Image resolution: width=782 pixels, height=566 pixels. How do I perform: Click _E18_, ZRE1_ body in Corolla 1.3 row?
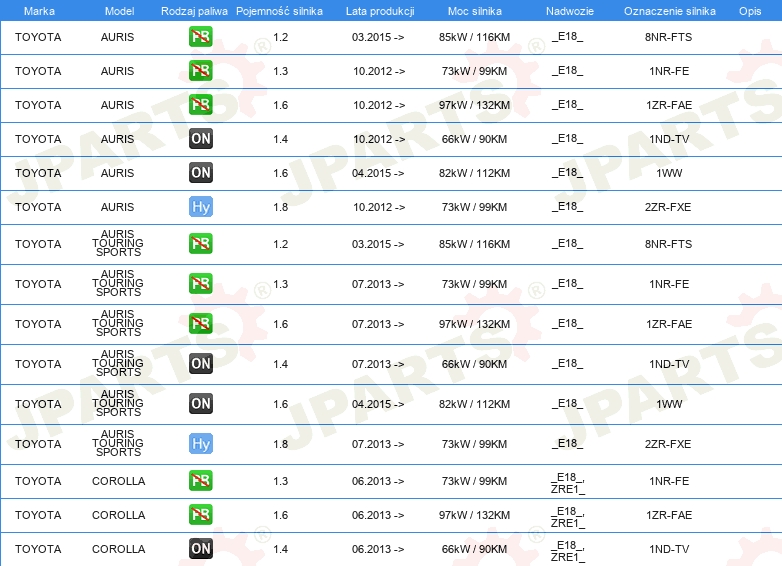(x=568, y=483)
